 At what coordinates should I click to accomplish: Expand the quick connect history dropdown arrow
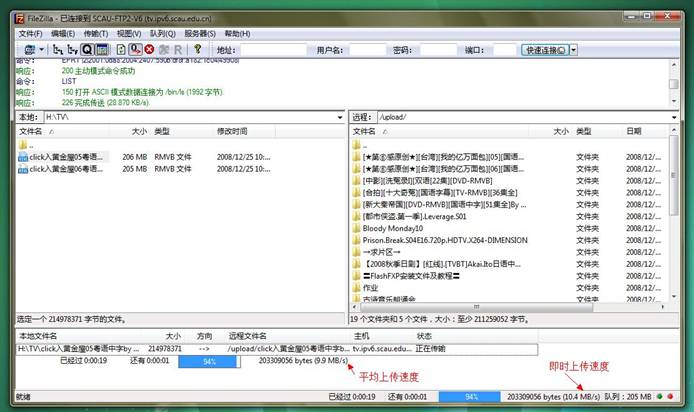click(x=574, y=50)
